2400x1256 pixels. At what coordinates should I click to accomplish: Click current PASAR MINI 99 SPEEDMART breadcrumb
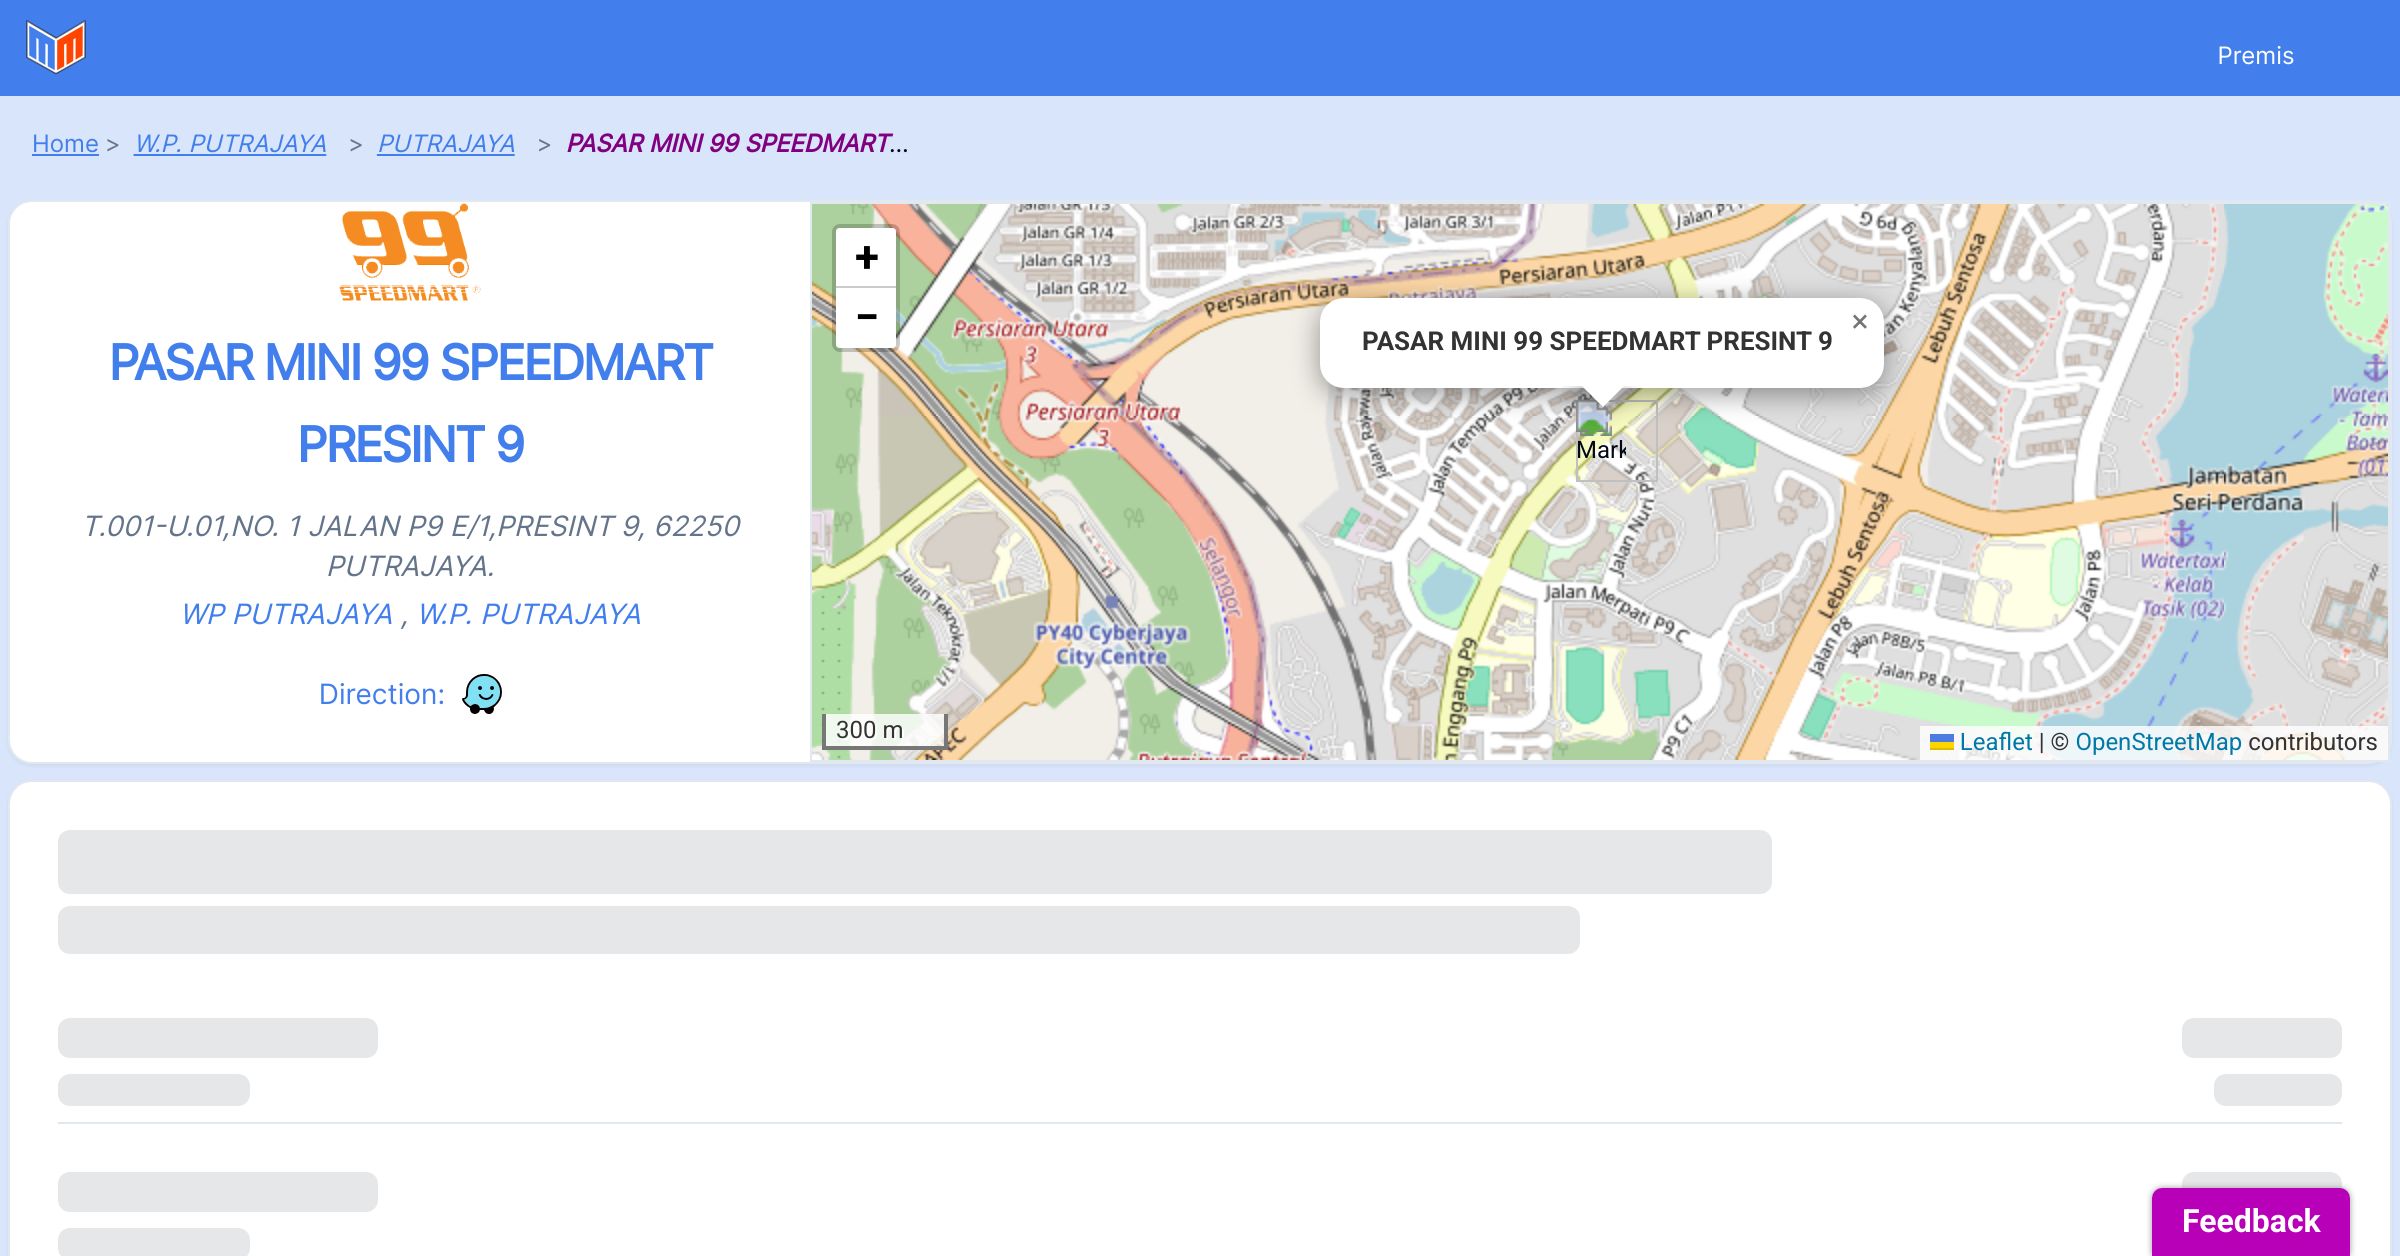(737, 144)
